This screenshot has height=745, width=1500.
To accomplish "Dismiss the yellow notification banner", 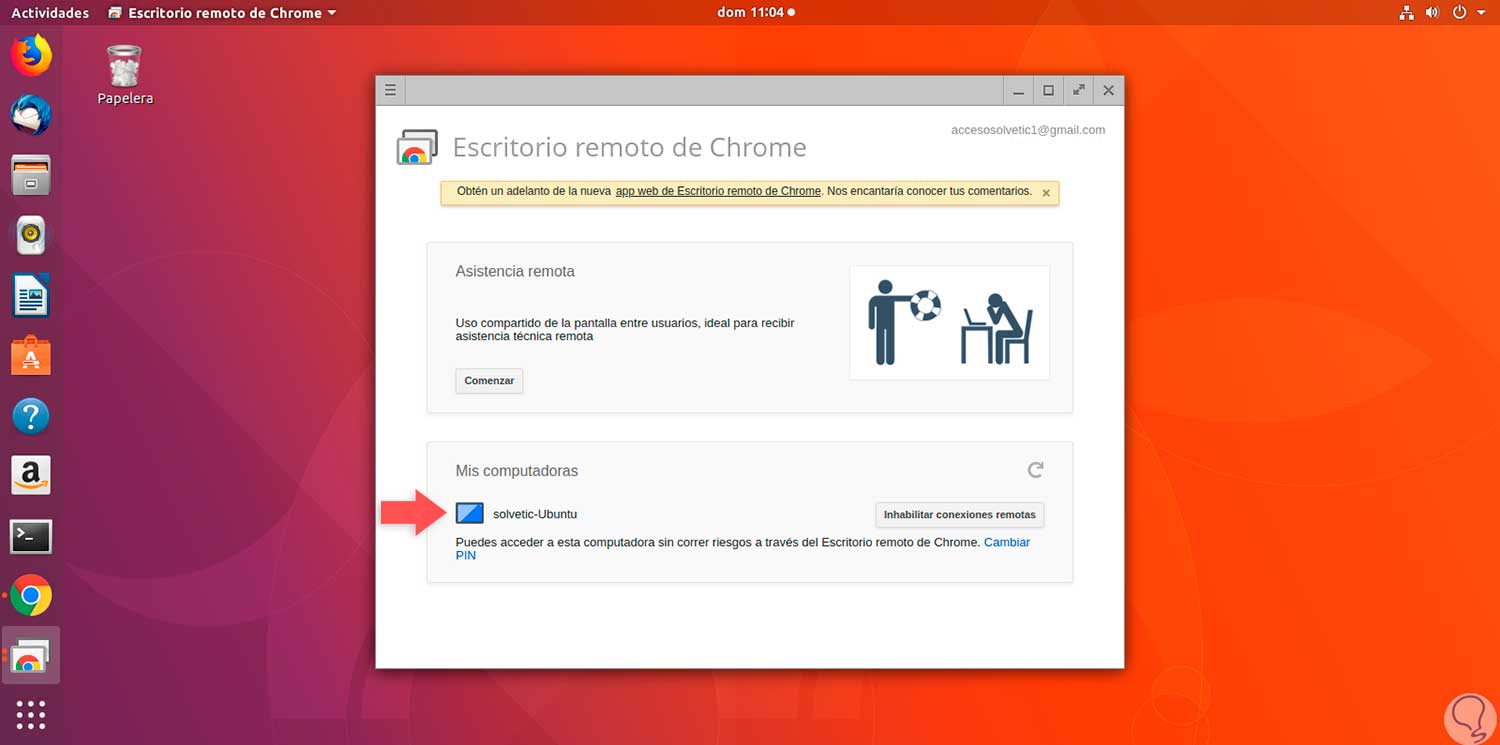I will (1046, 193).
